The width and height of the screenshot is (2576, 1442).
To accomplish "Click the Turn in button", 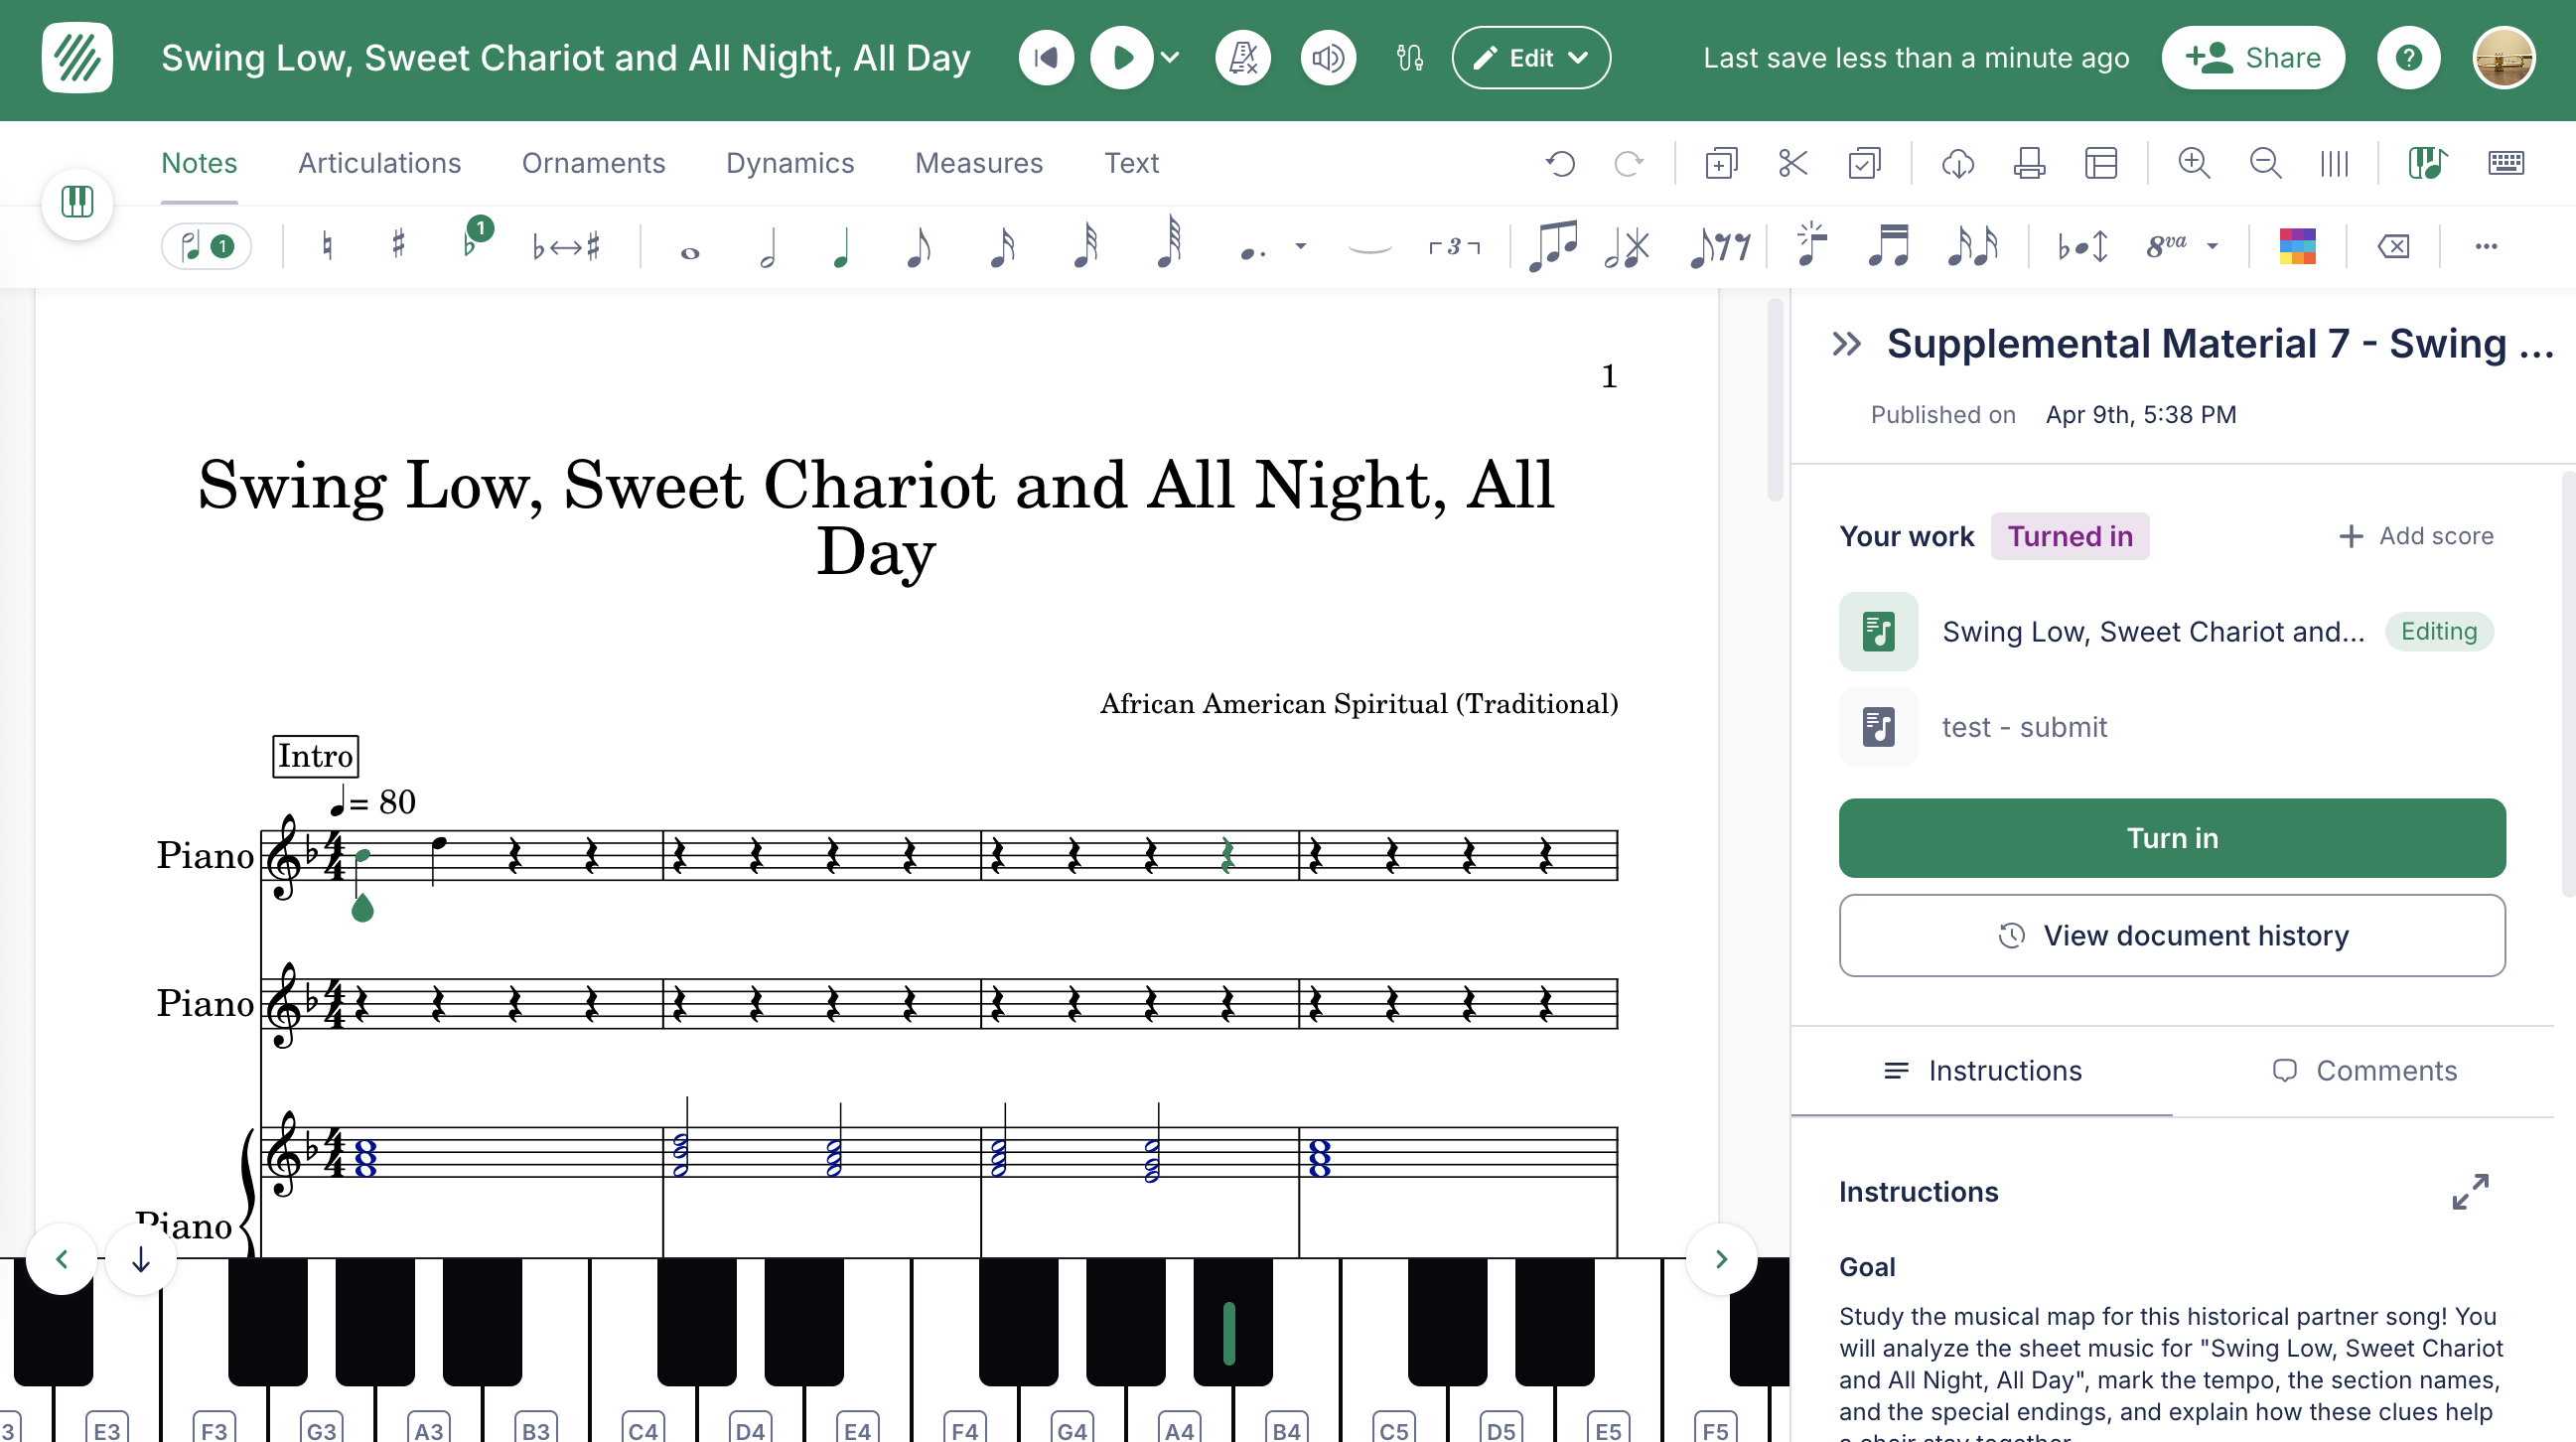I will (2171, 838).
